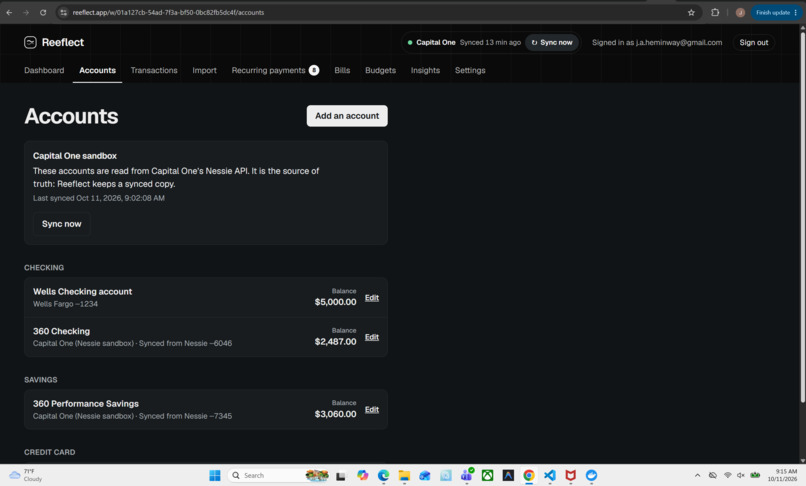Click the Add an account button
Image resolution: width=806 pixels, height=486 pixels.
347,116
